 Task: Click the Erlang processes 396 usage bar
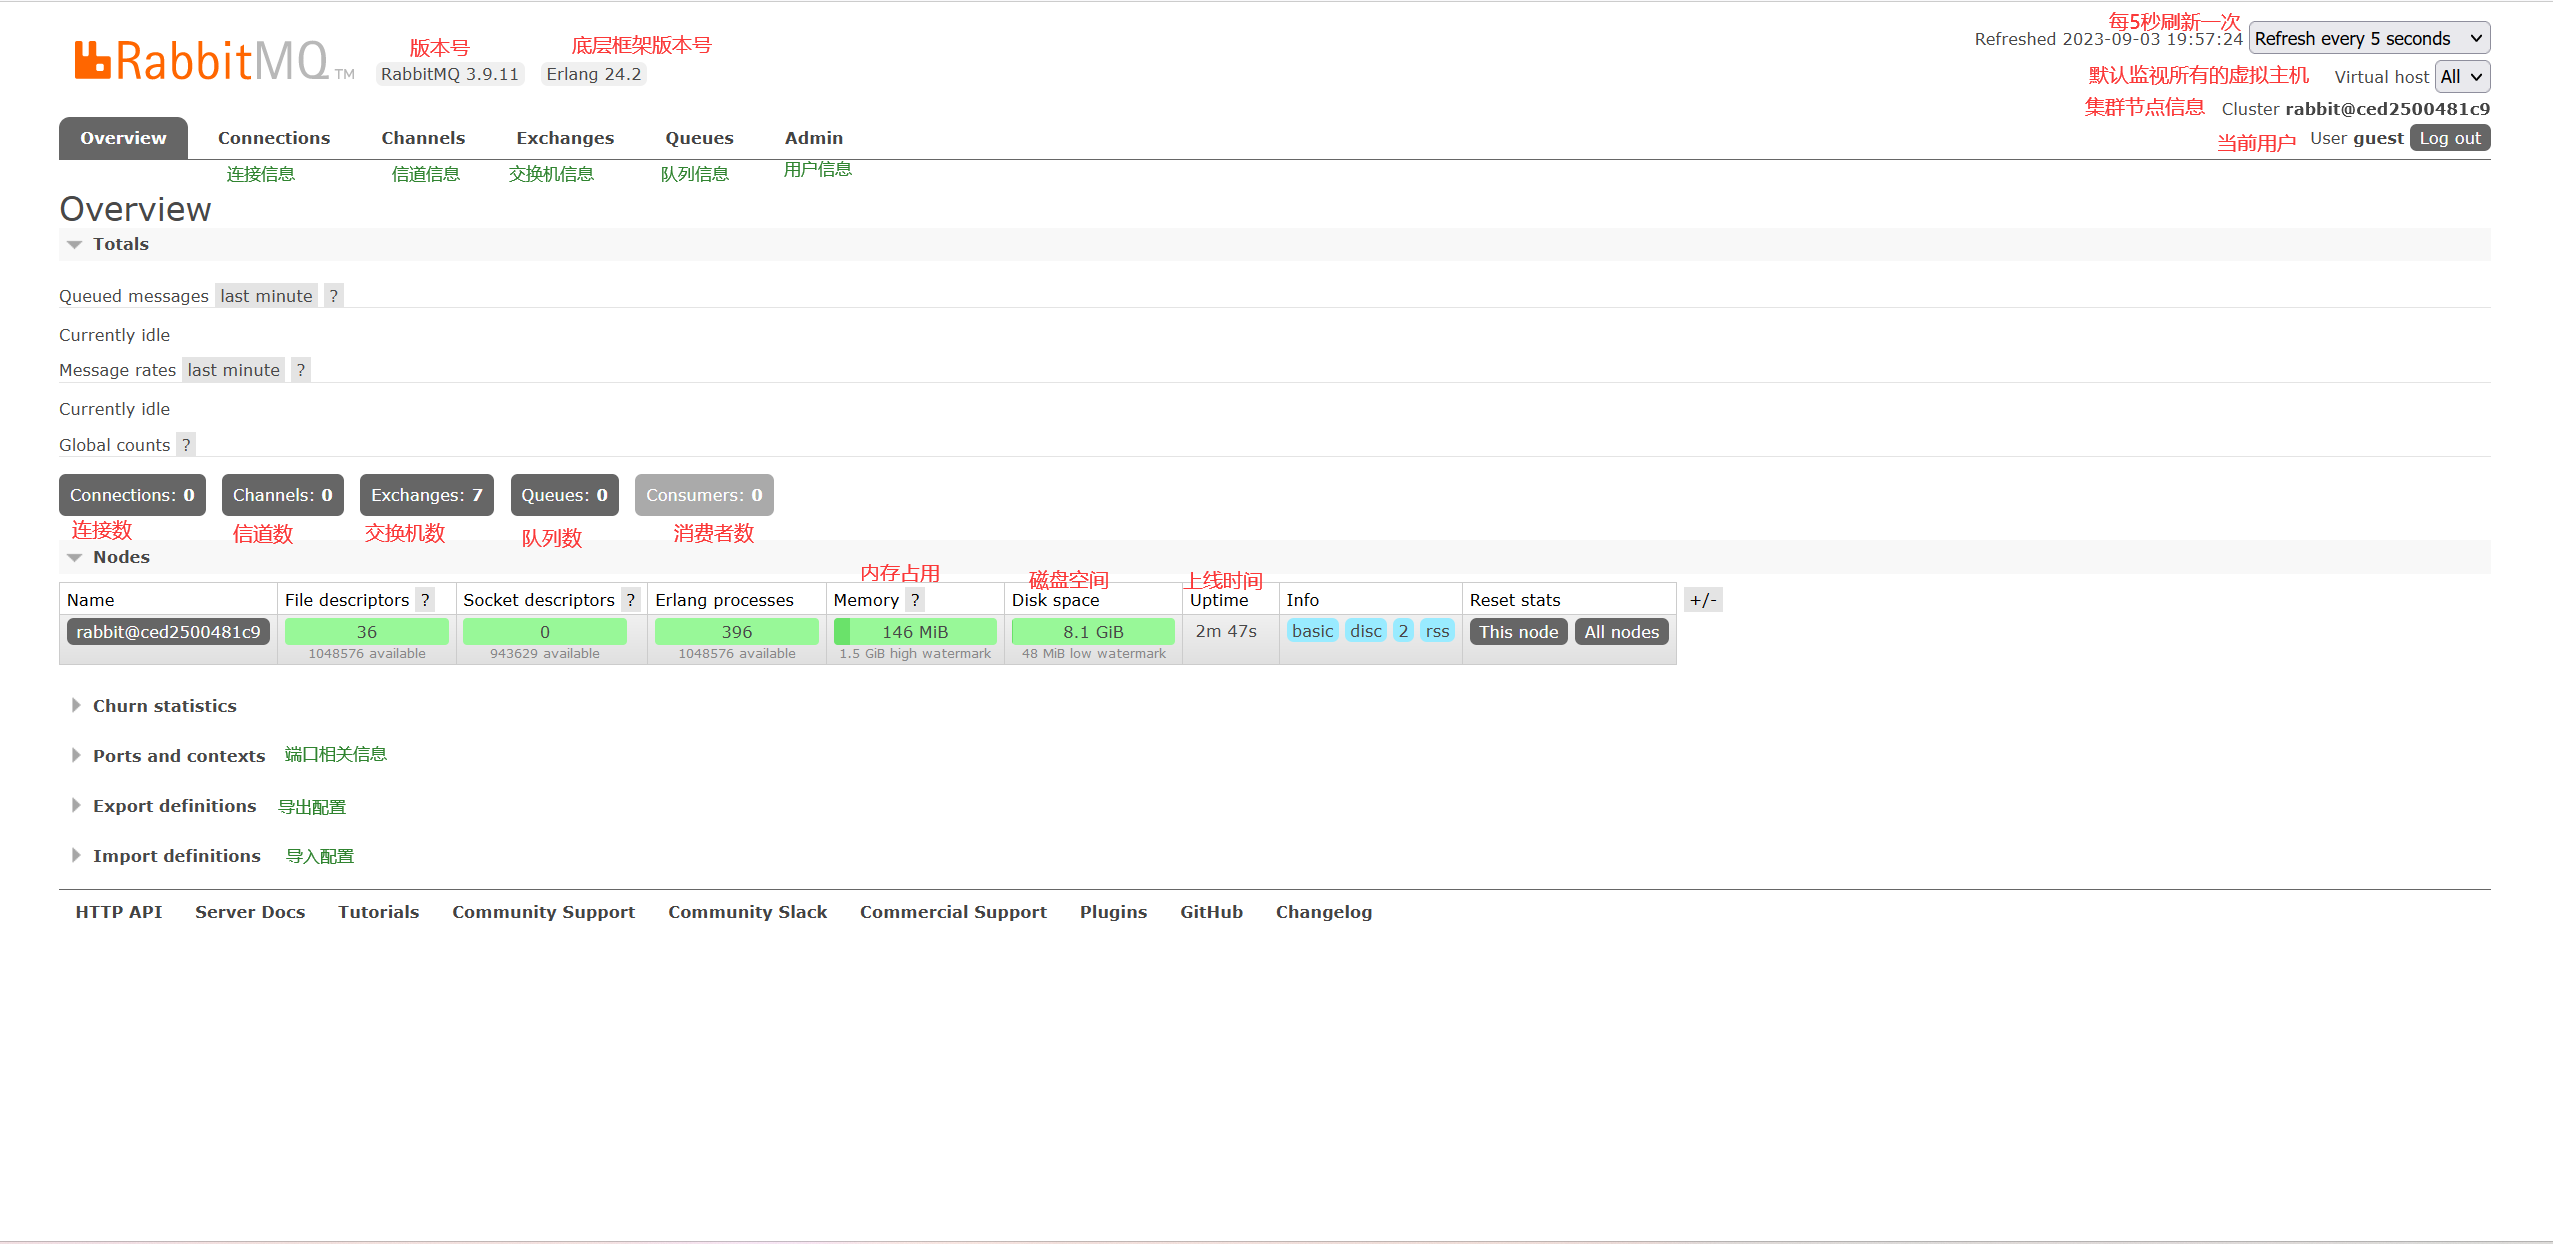[737, 632]
